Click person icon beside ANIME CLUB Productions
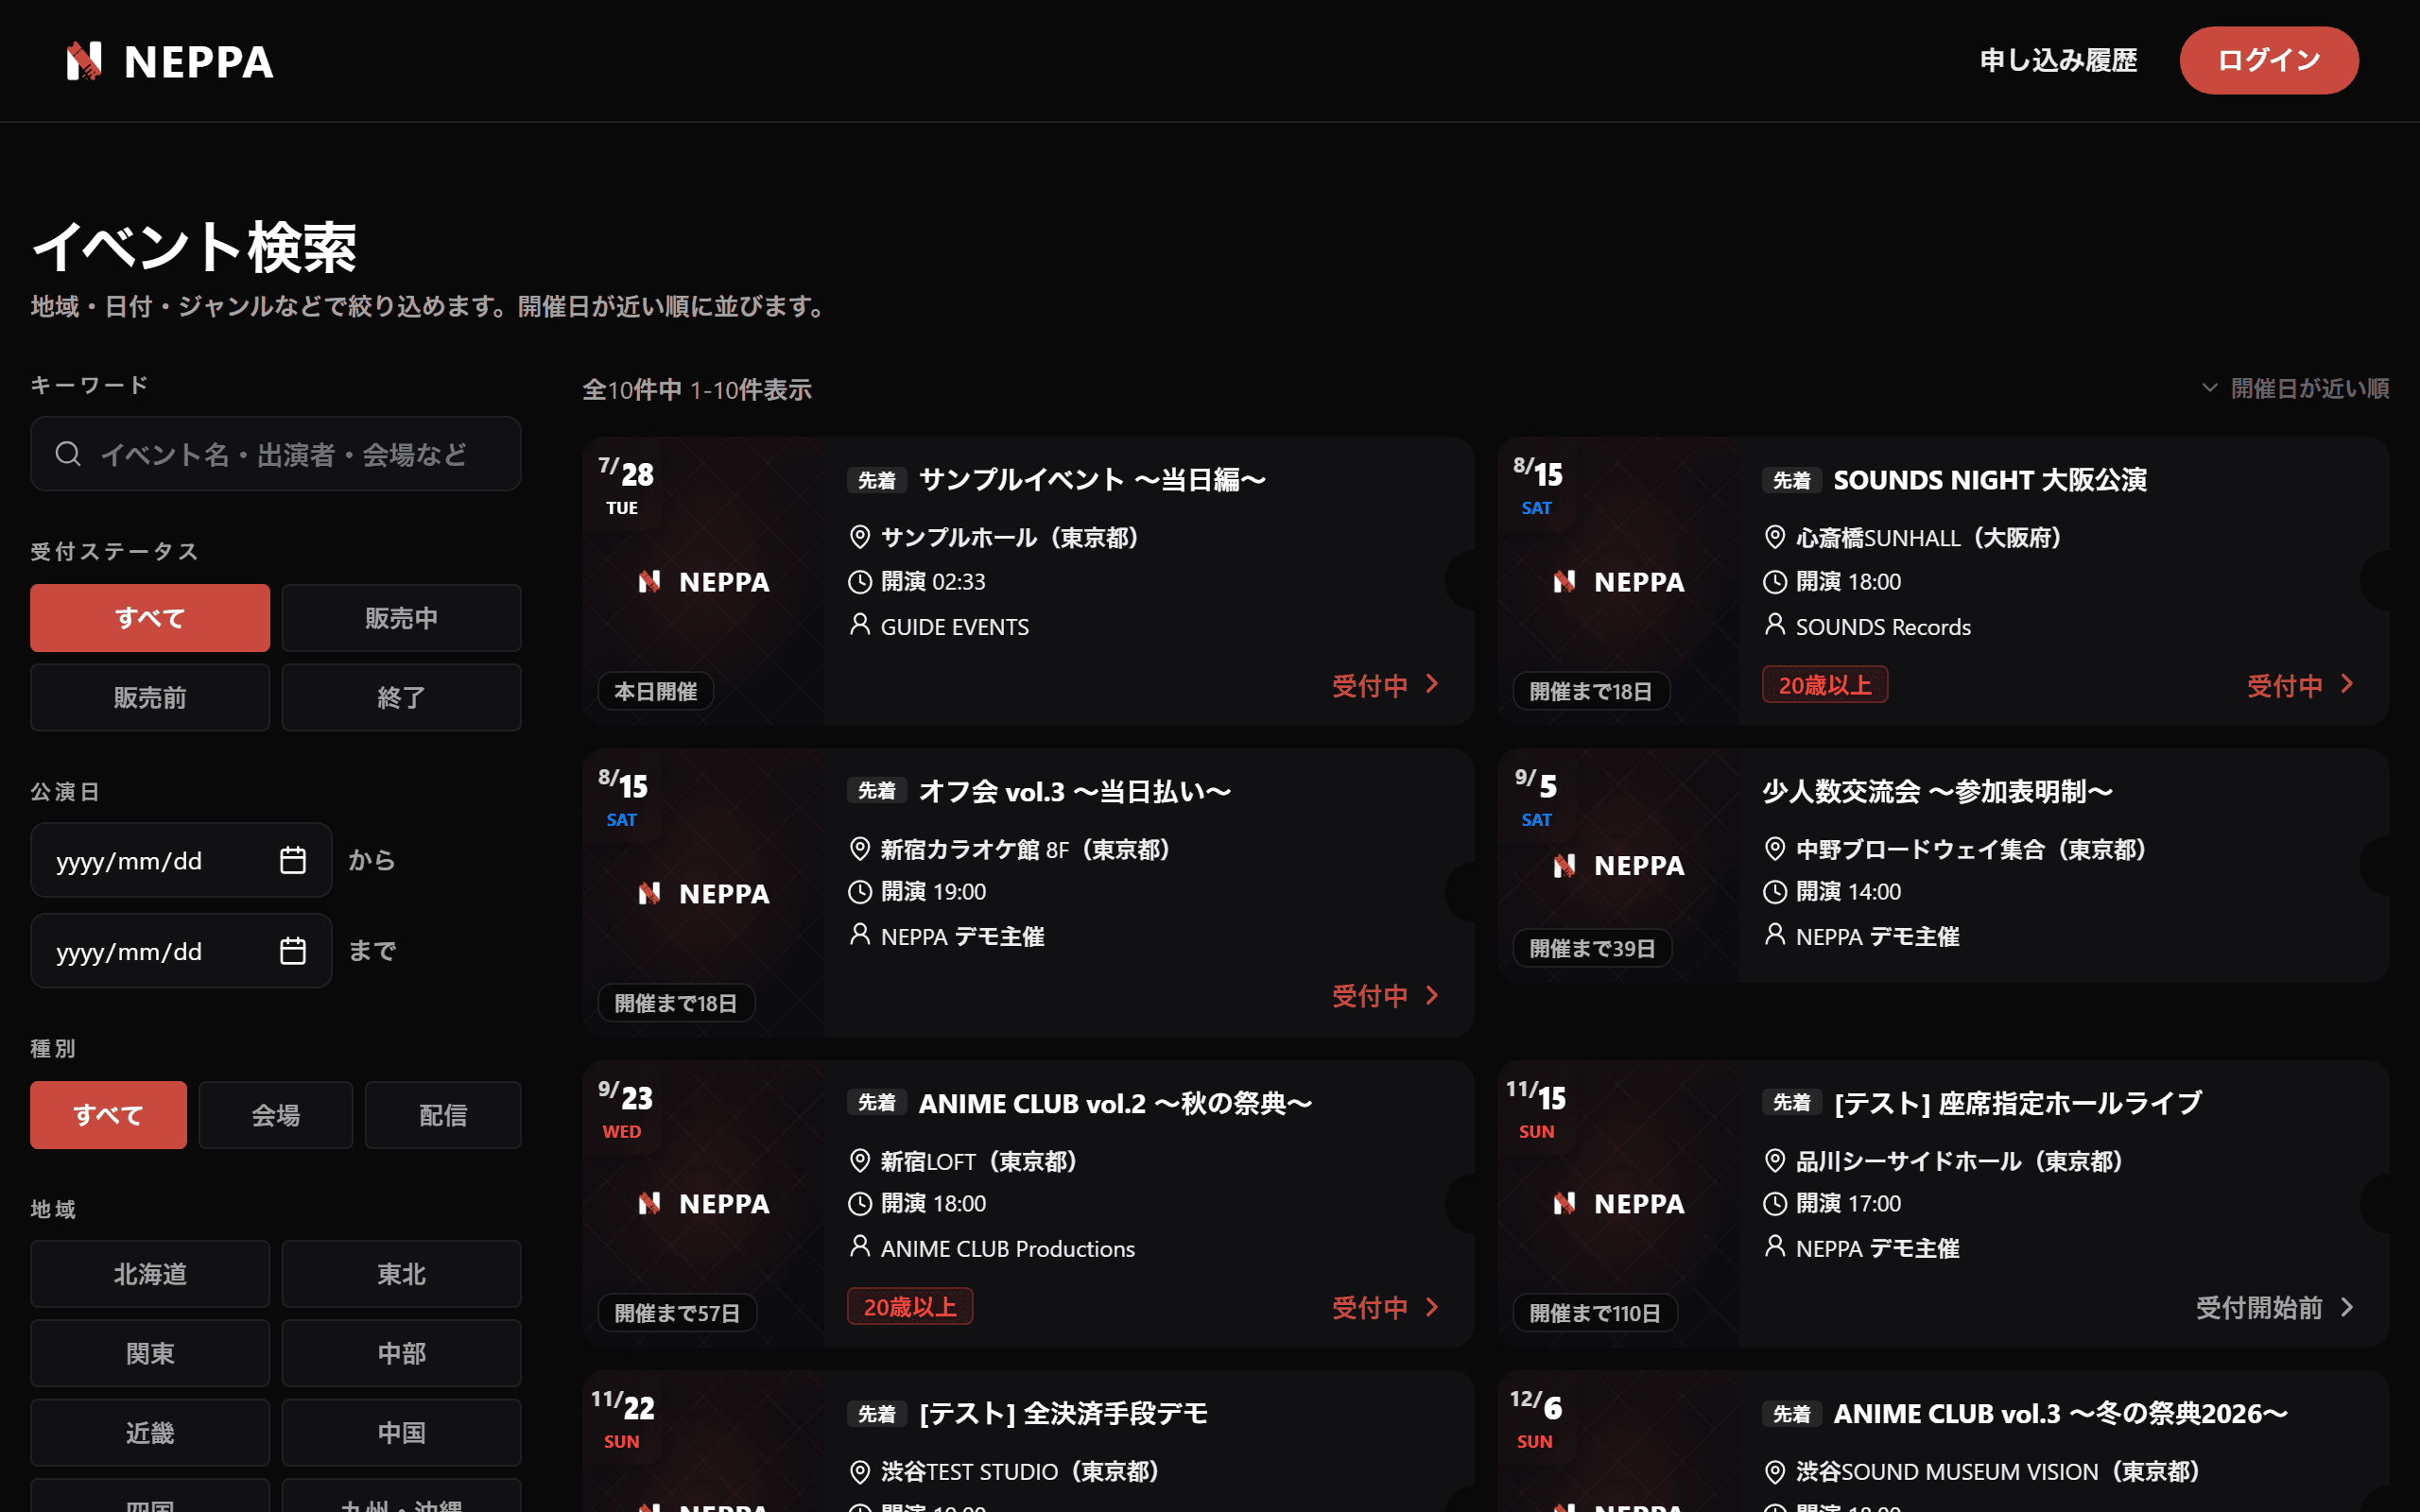The height and width of the screenshot is (1512, 2420). (x=859, y=1247)
